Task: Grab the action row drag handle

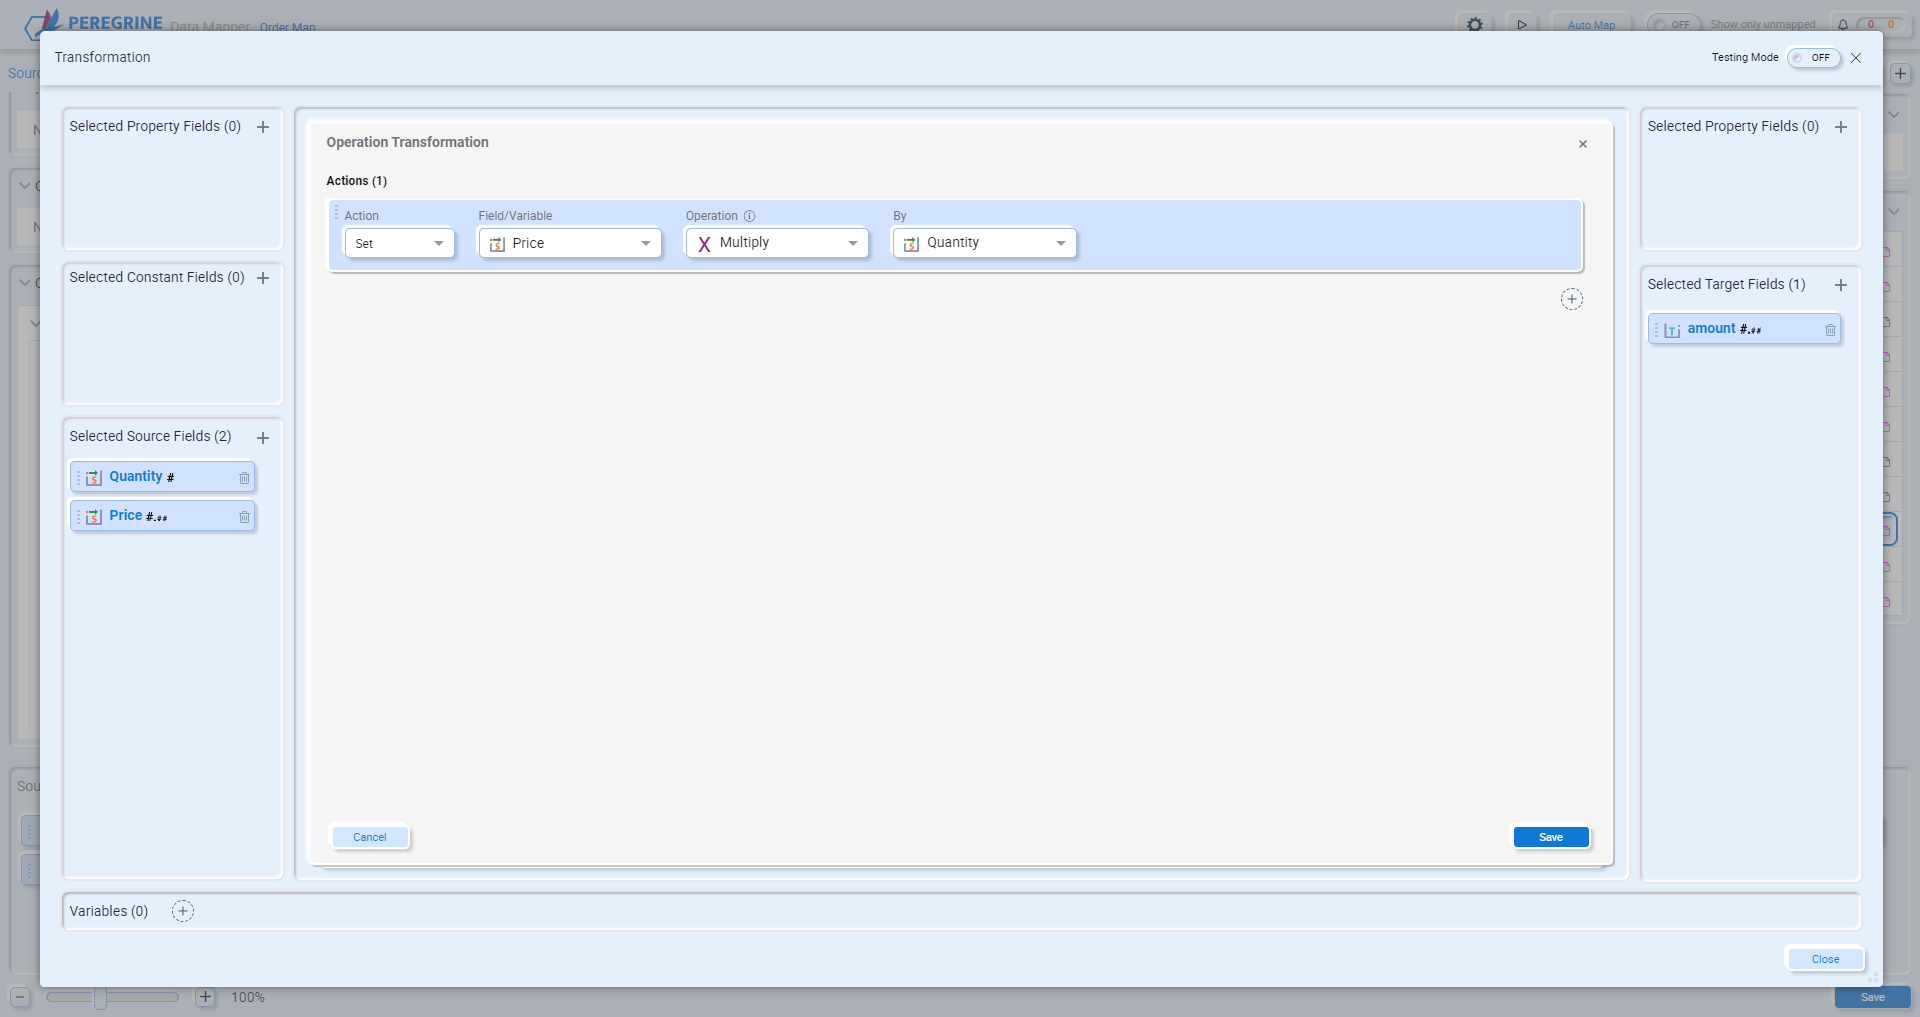Action: click(x=336, y=212)
